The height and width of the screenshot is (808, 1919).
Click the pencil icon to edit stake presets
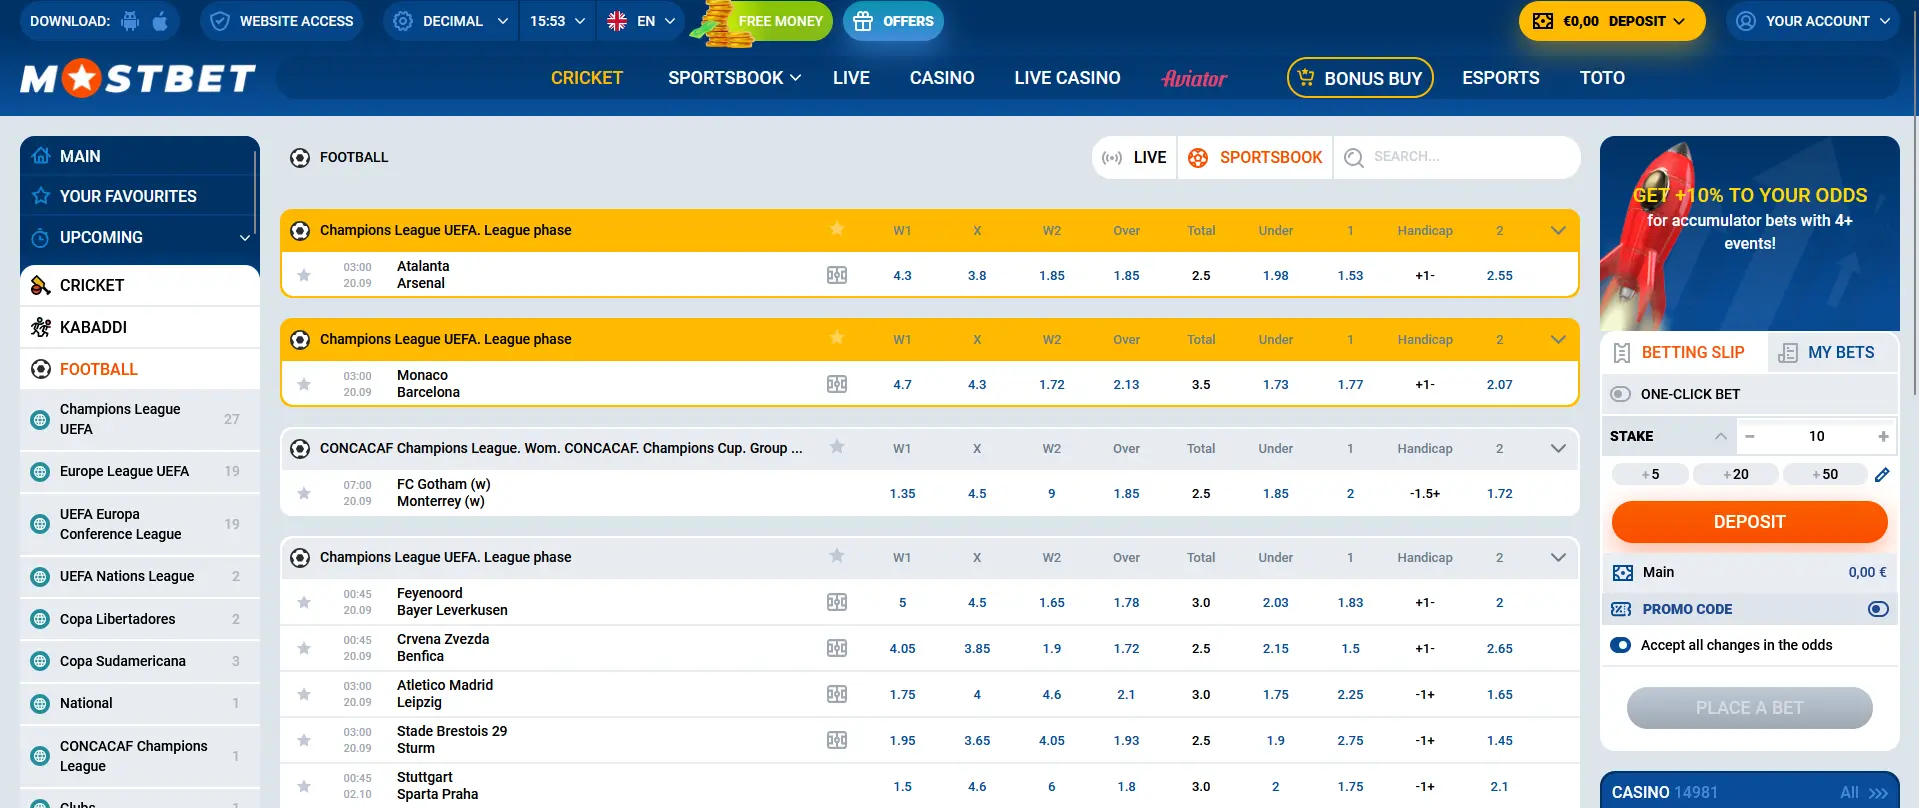(x=1882, y=475)
